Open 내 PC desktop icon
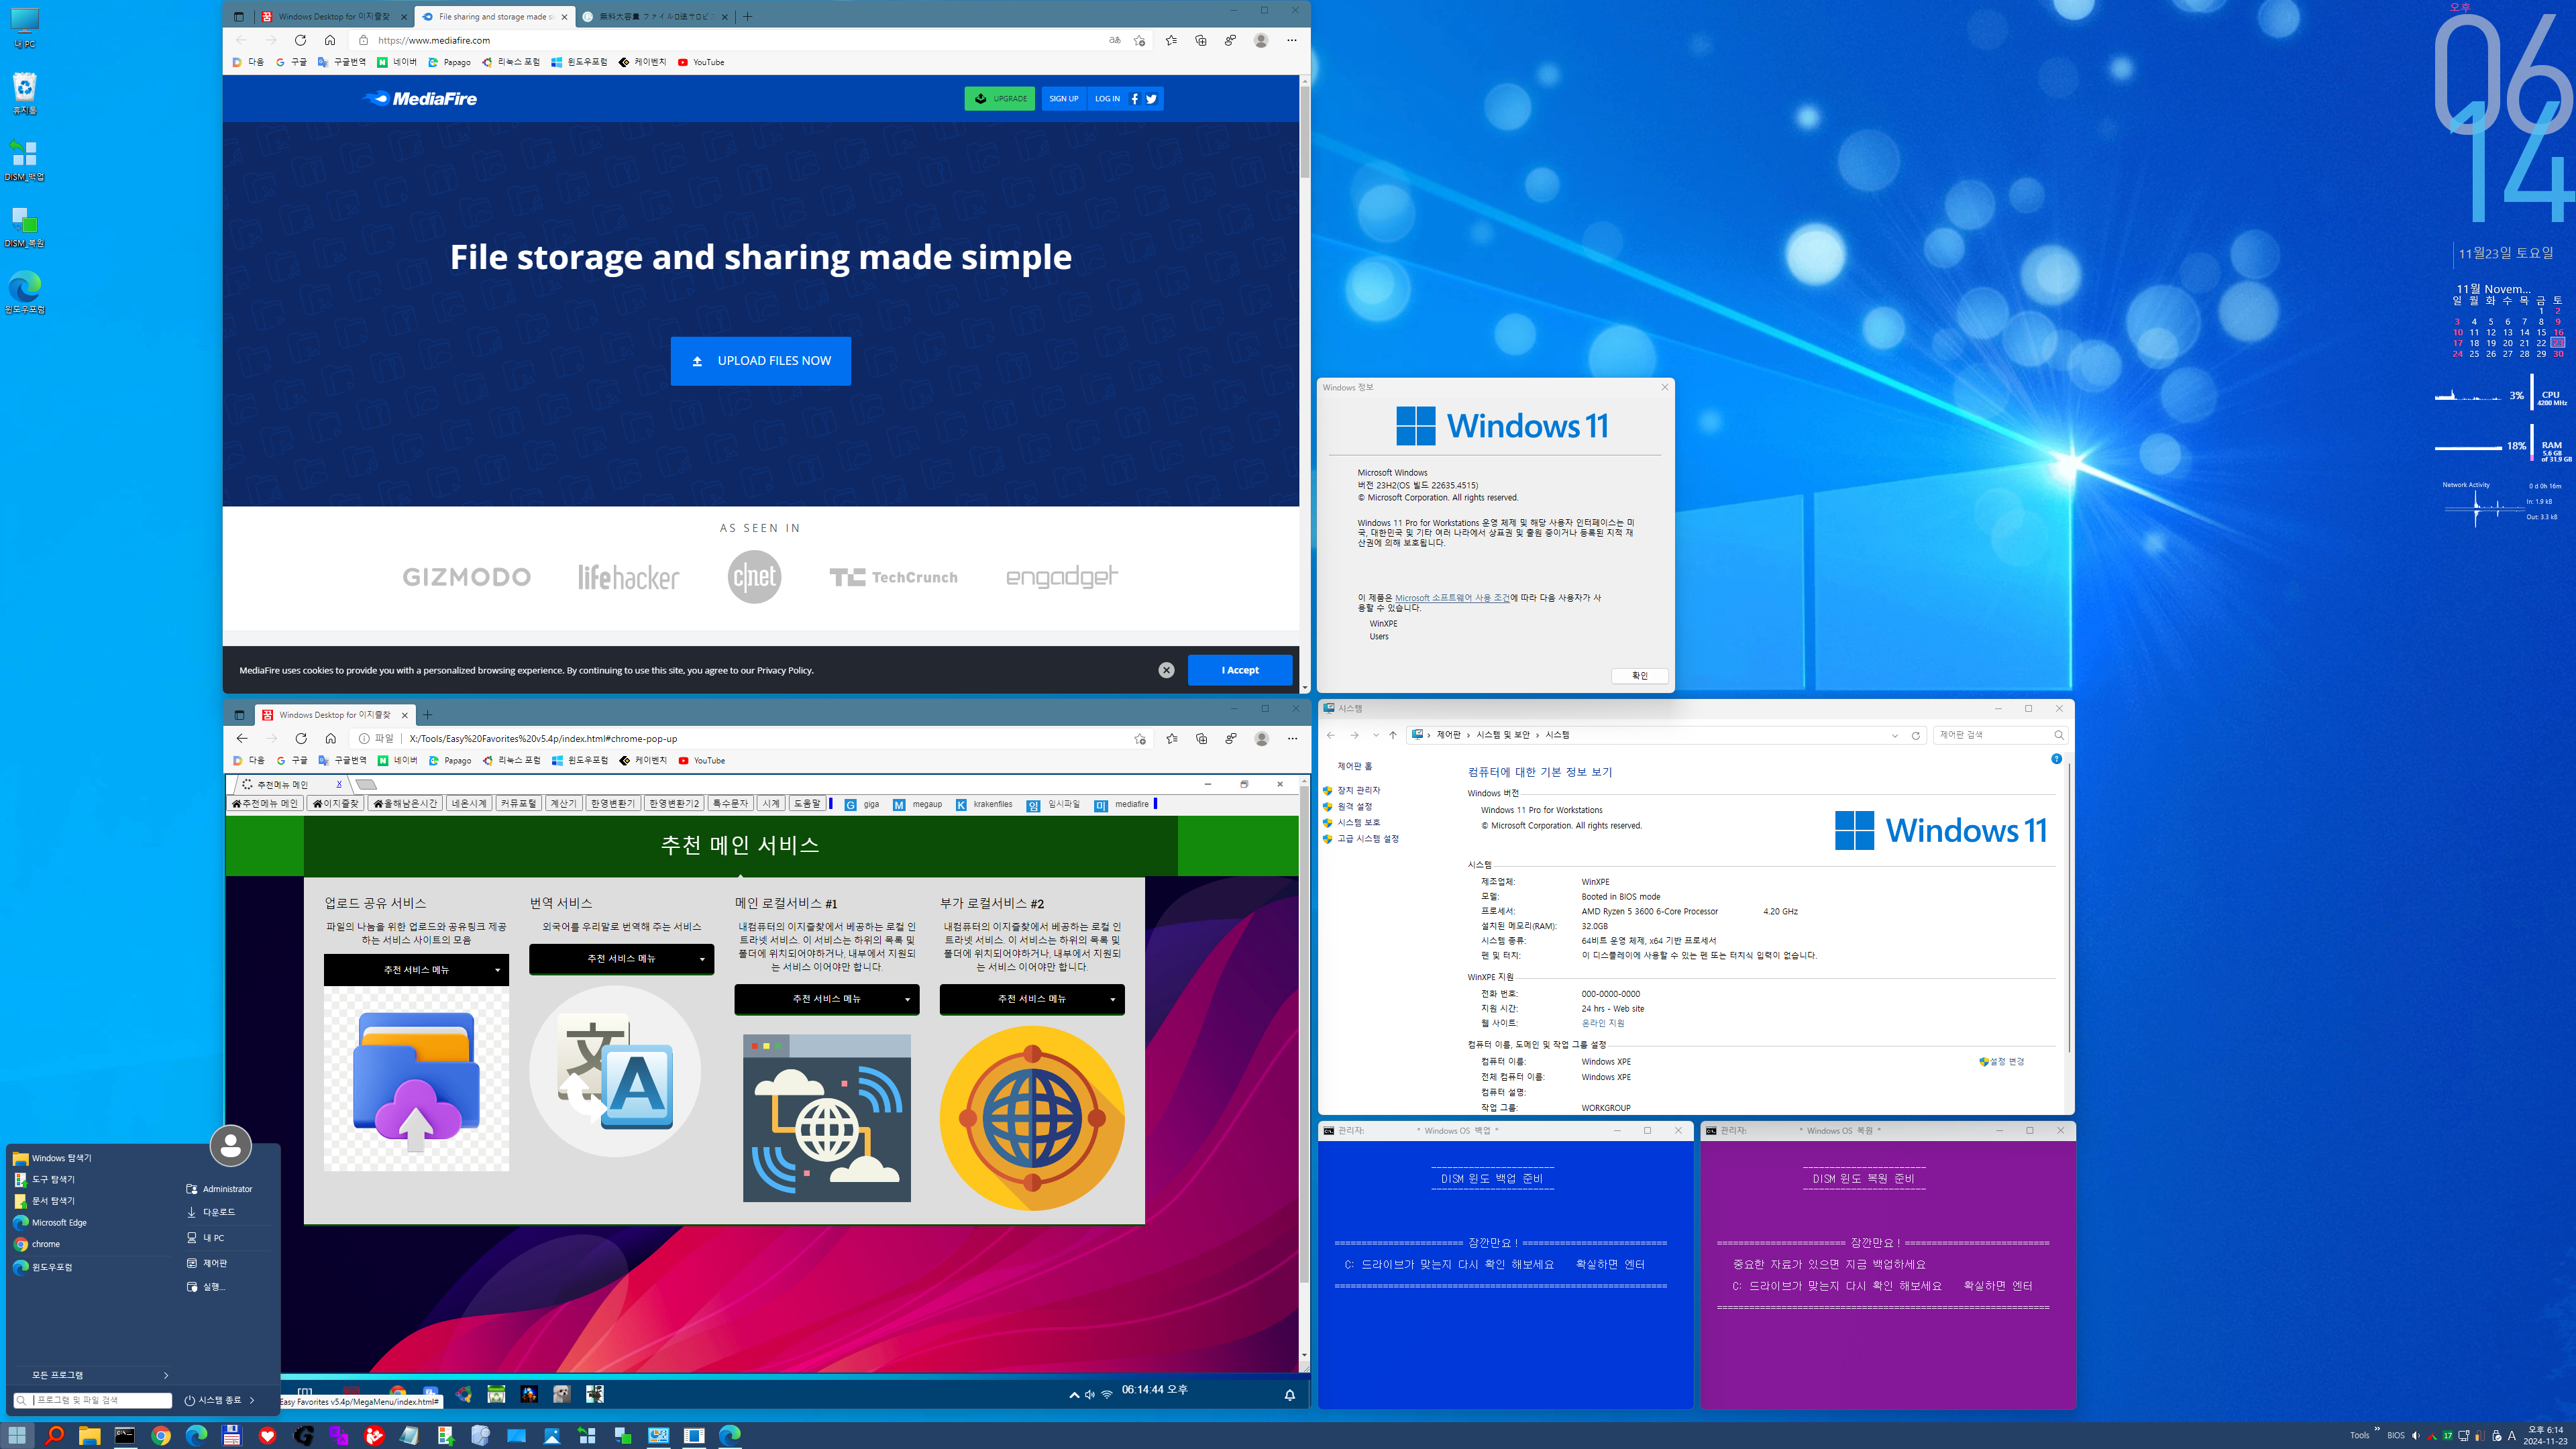Image resolution: width=2576 pixels, height=1449 pixels. (24, 27)
